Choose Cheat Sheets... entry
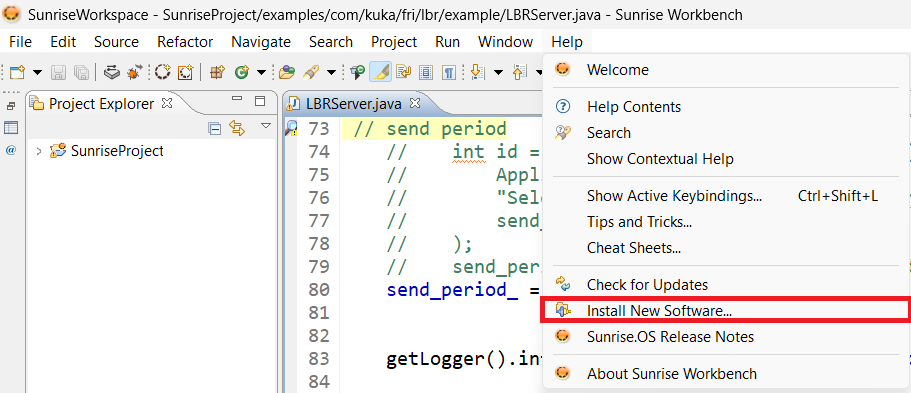 pos(726,248)
